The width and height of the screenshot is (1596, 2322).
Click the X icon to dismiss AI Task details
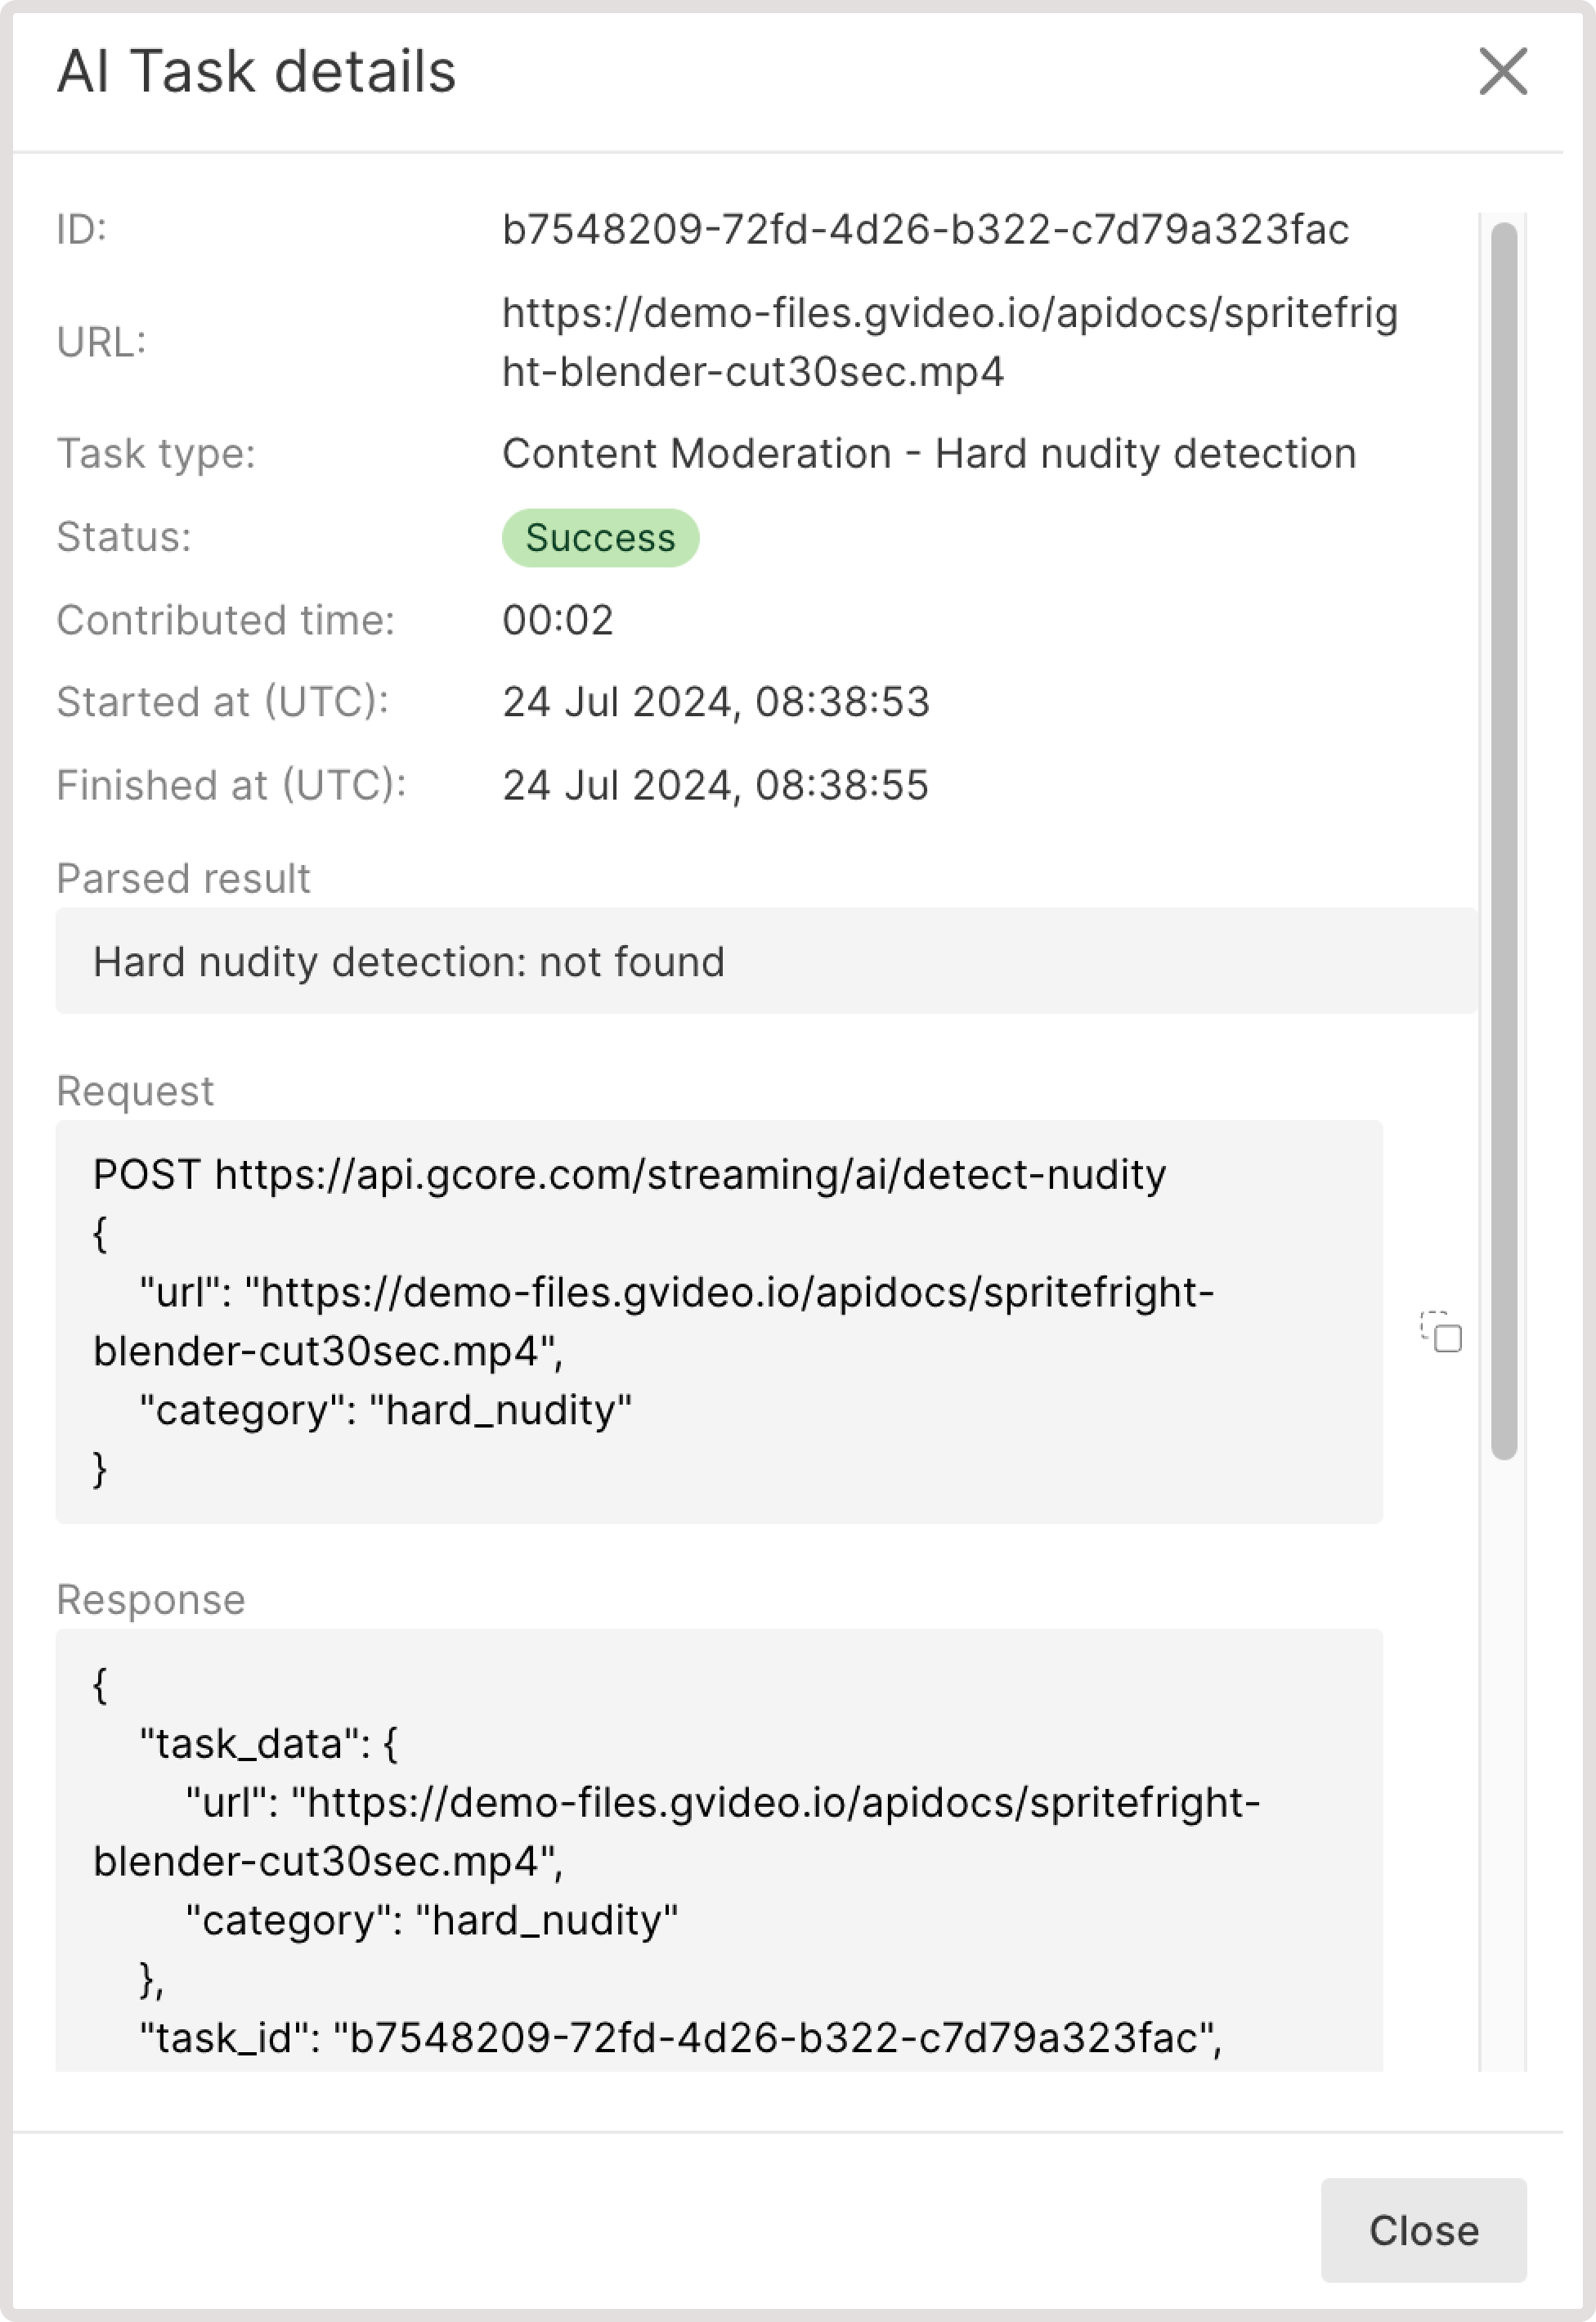click(1502, 72)
